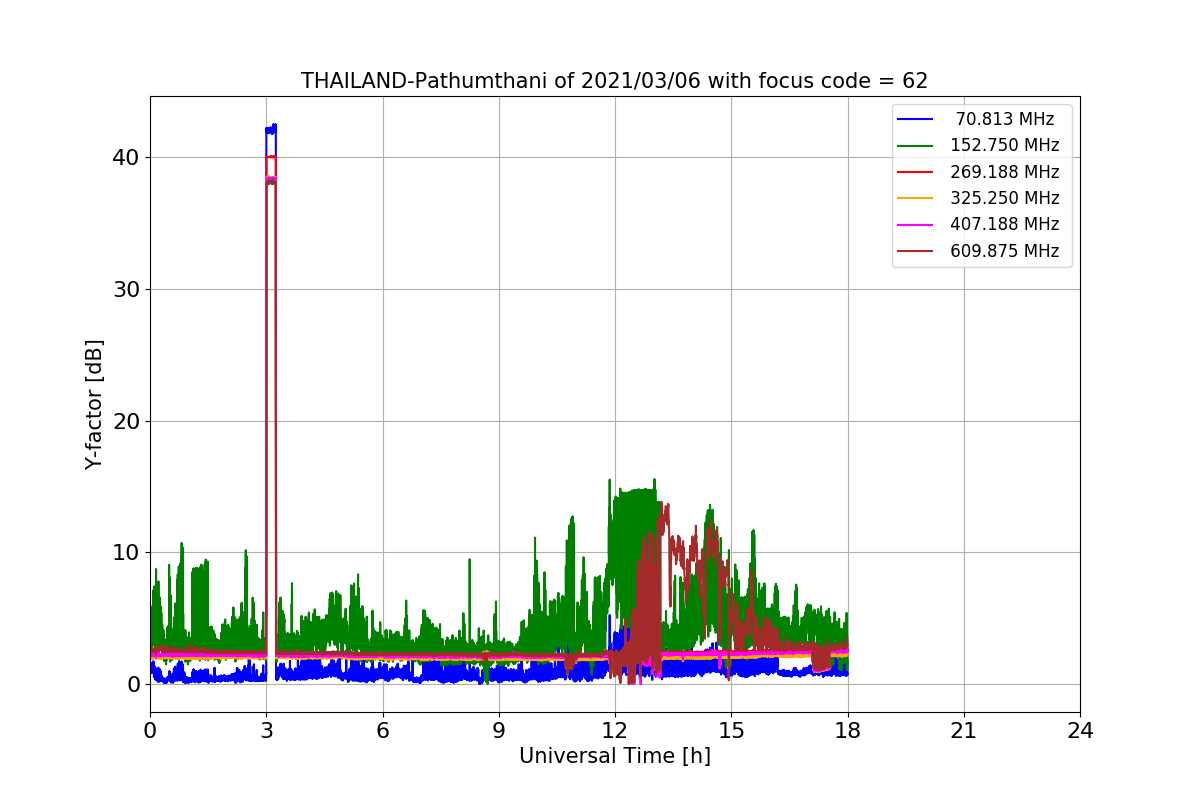Click the x-axis tick label 18
The image size is (1200, 800).
[x=847, y=731]
